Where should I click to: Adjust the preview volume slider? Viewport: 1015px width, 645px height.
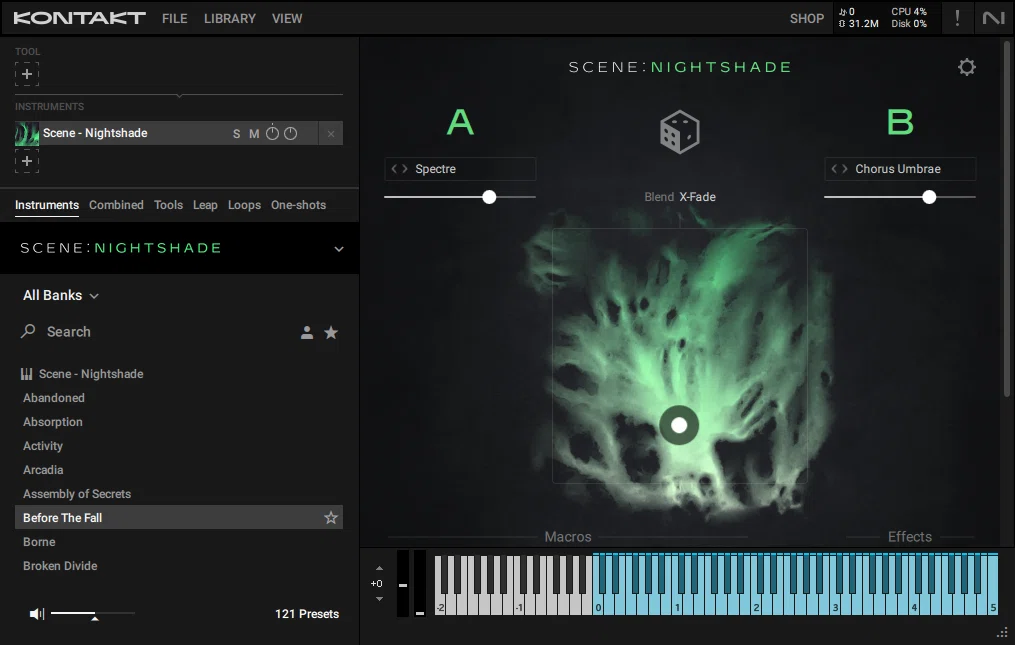tap(93, 613)
